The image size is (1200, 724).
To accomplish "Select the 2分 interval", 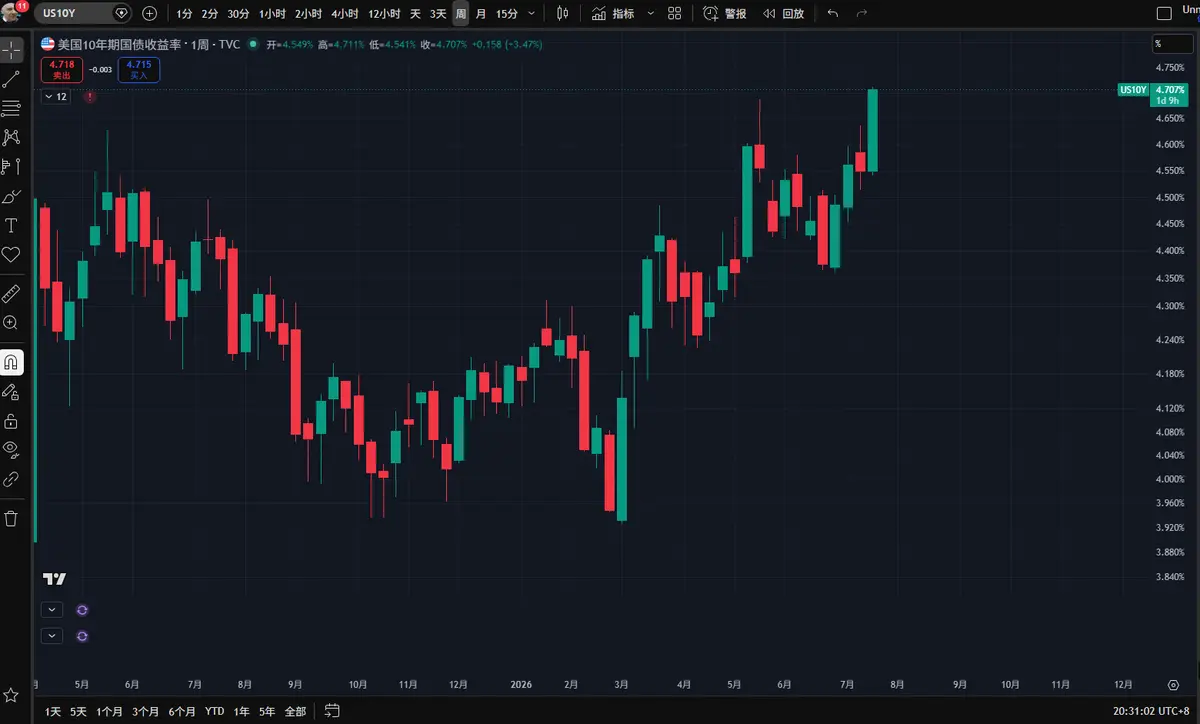I will click(209, 14).
